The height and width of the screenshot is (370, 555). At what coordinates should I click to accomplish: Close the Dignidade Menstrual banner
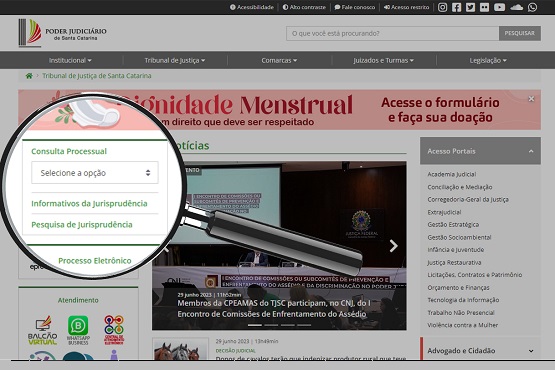(531, 99)
